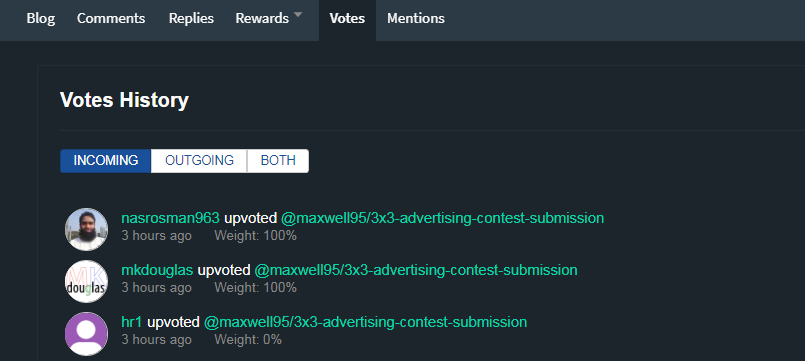Open post link upvoted by hr1
The height and width of the screenshot is (361, 805).
366,322
